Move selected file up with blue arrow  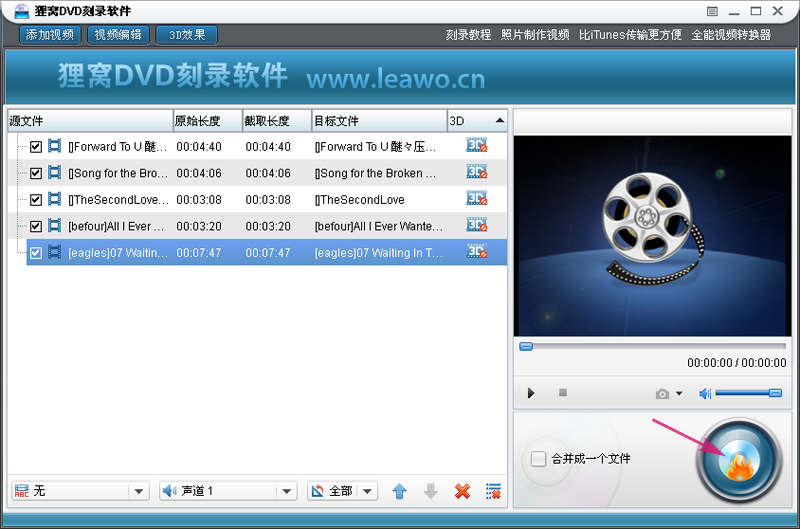click(399, 491)
